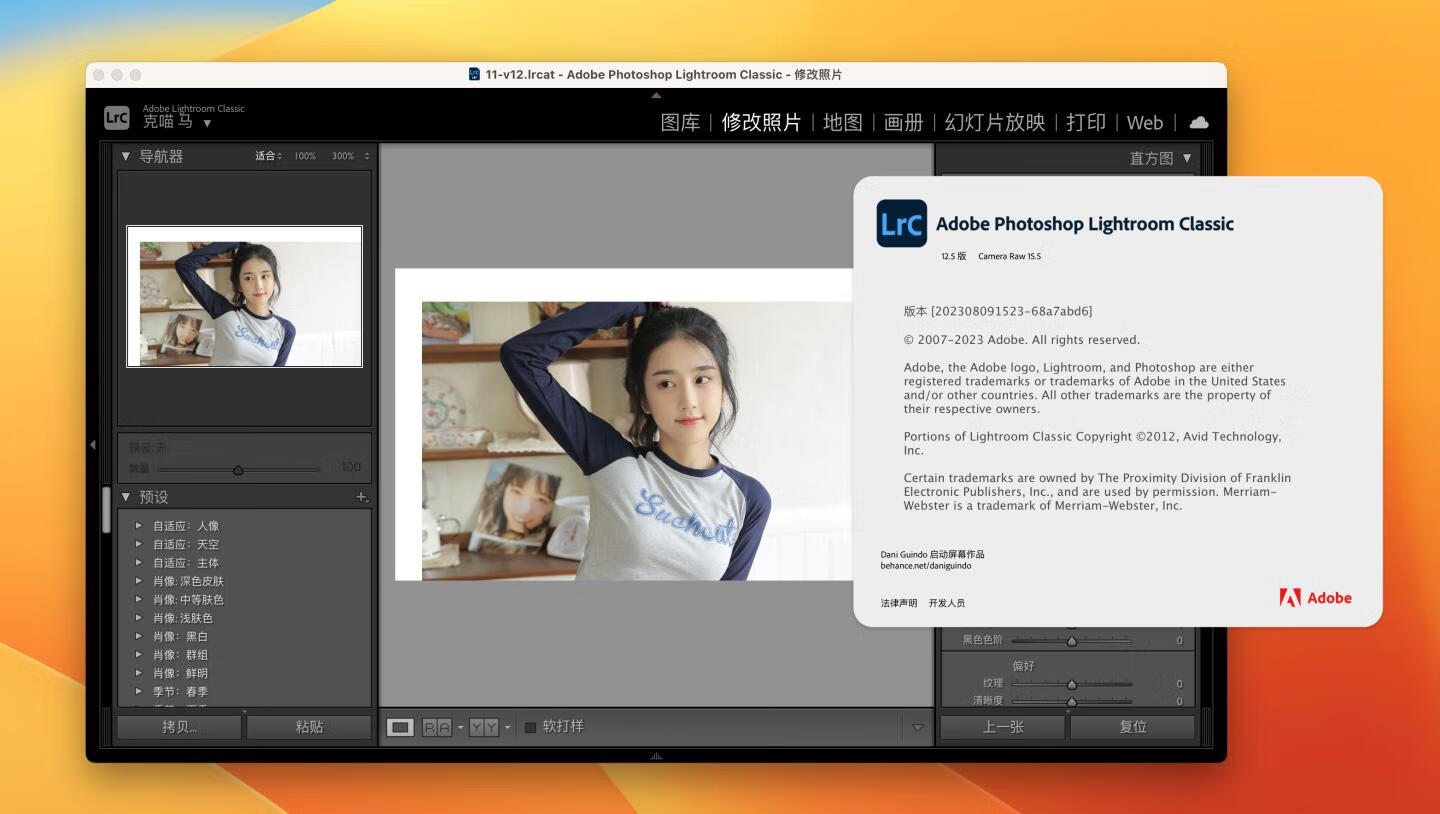1440x814 pixels.
Task: Switch to the 修改照片 module
Action: tap(761, 122)
